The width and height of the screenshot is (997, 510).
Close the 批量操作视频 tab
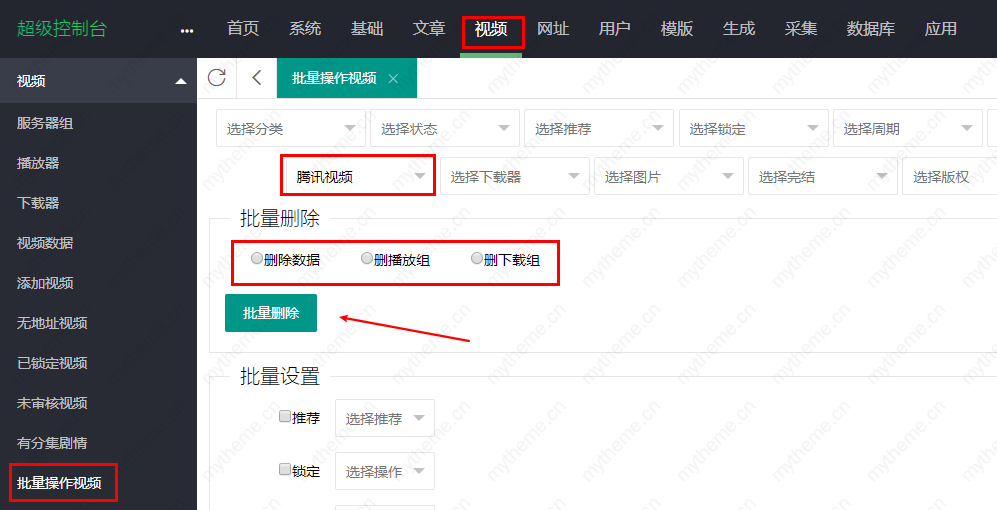(393, 79)
